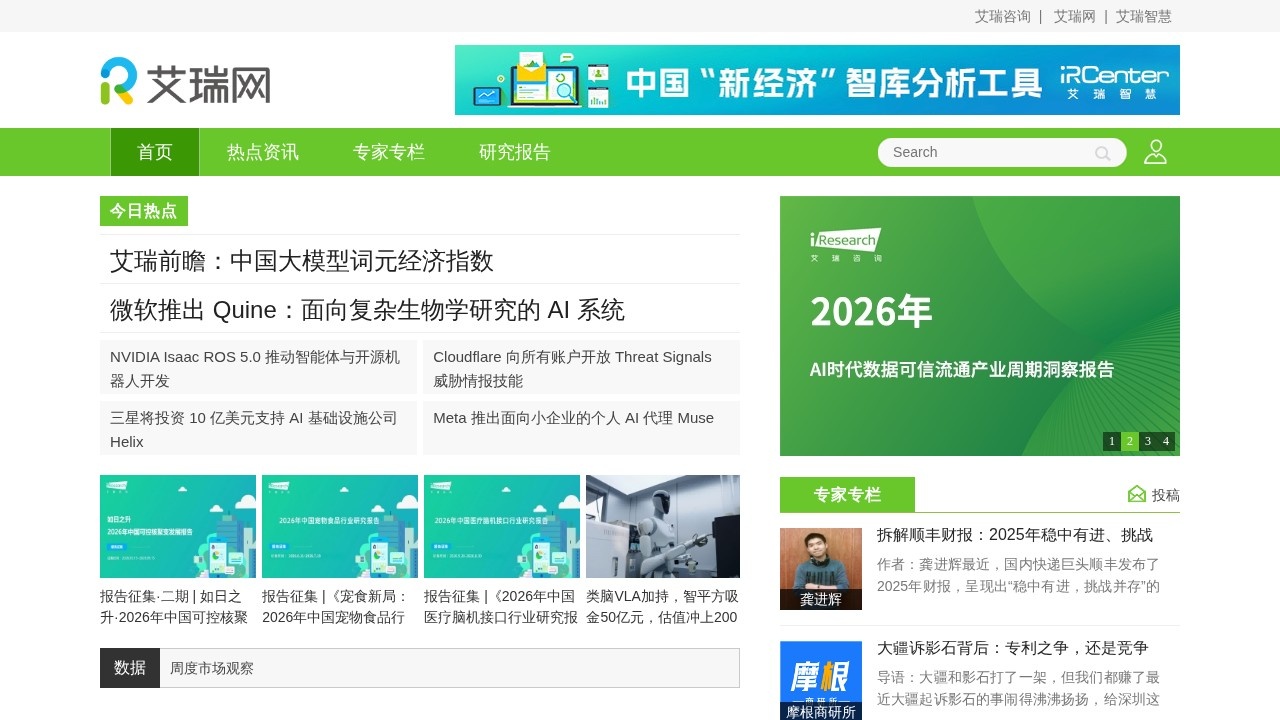Open 医疗脑机接口行业 report thumbnail

(x=502, y=526)
